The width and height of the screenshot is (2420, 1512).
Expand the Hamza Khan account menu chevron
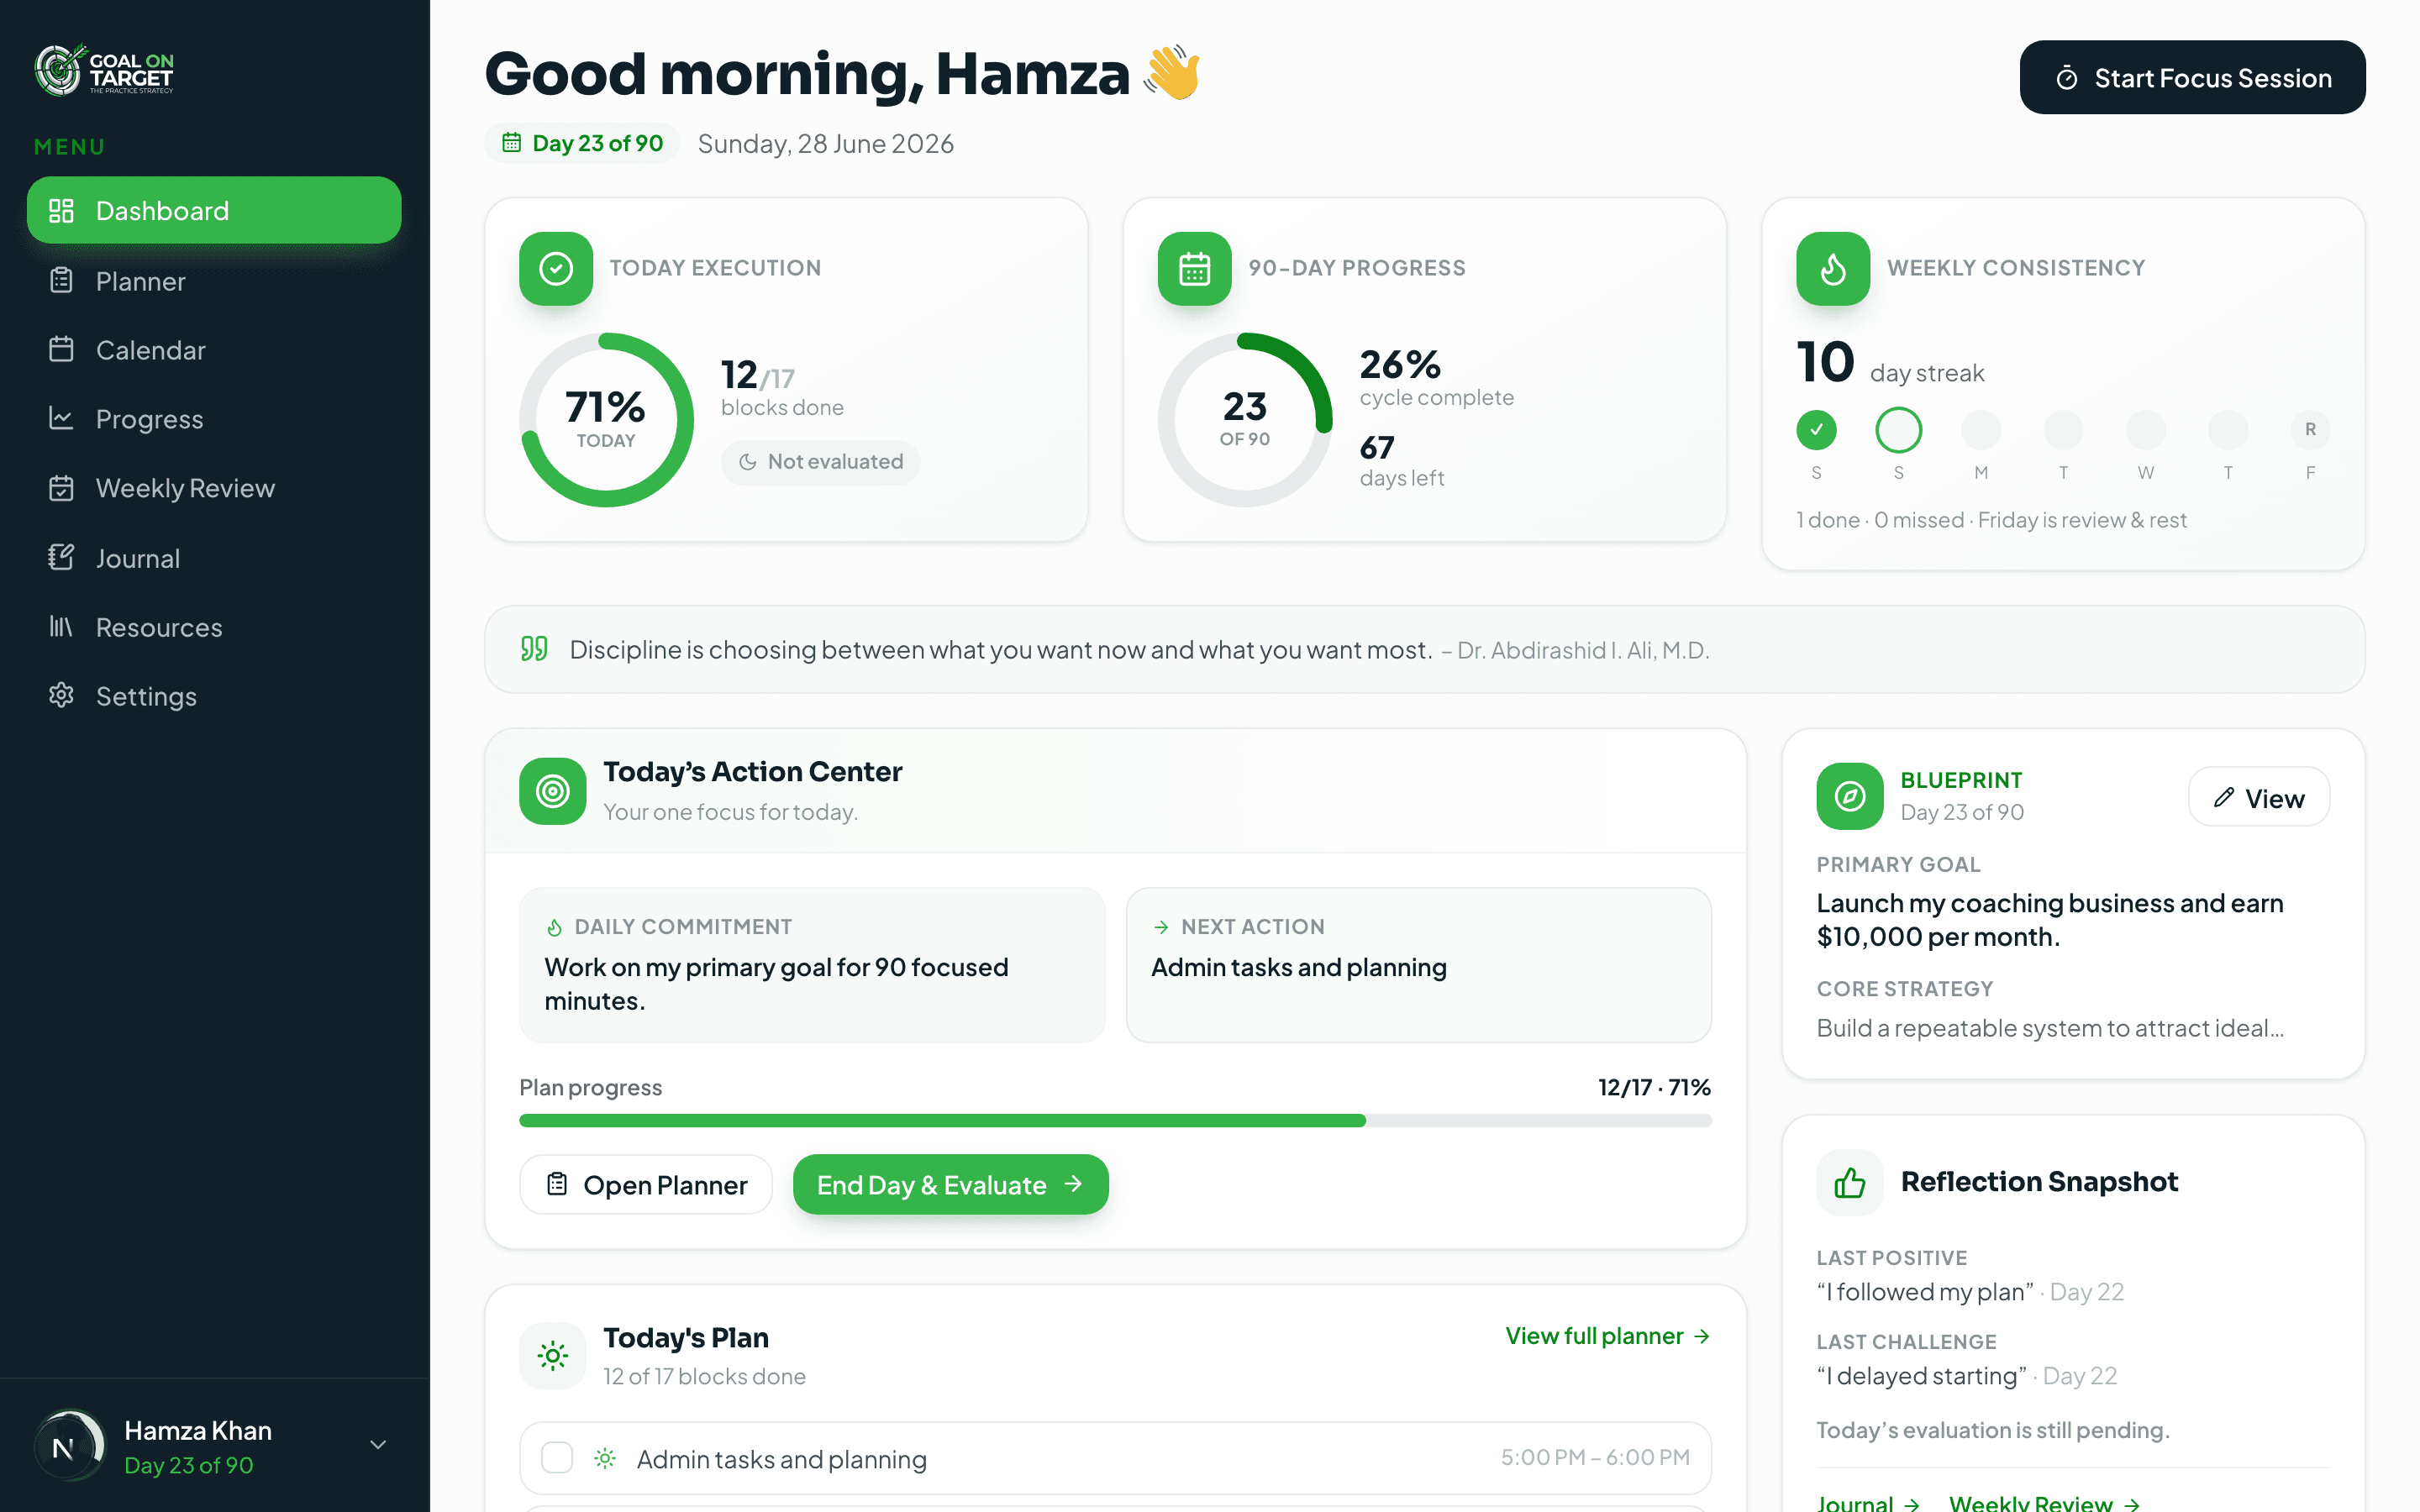(x=378, y=1445)
